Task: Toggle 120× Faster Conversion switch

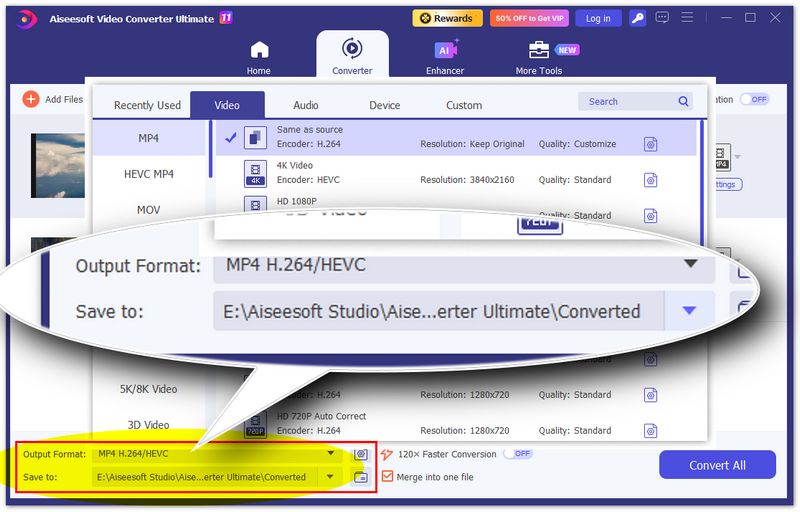Action: [517, 454]
